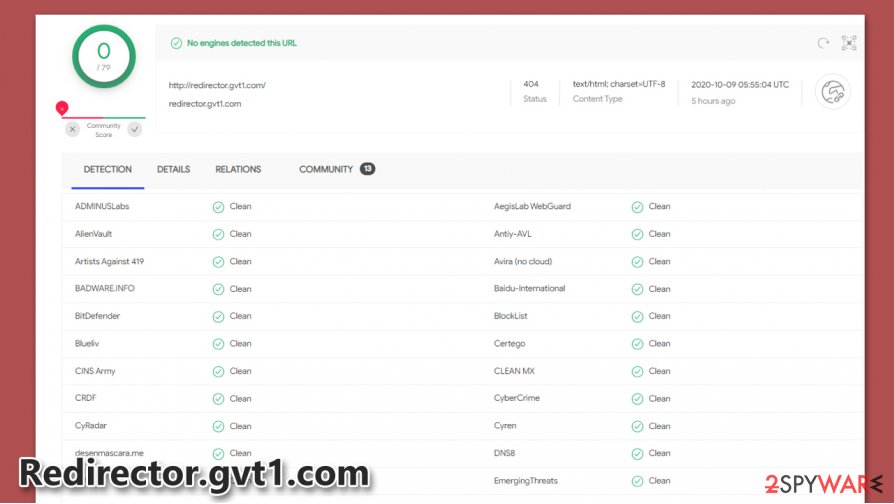Click the BlockList clean check icon
894x504 pixels.
coord(637,316)
